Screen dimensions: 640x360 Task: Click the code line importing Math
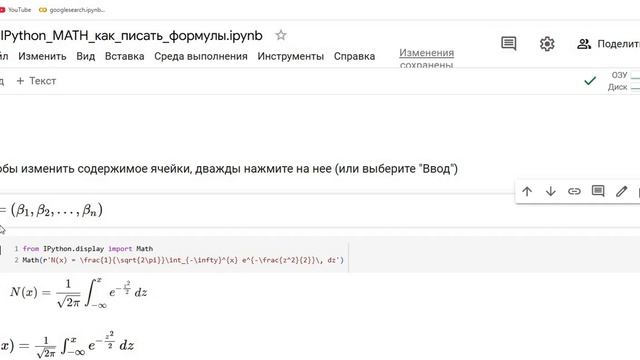point(88,249)
